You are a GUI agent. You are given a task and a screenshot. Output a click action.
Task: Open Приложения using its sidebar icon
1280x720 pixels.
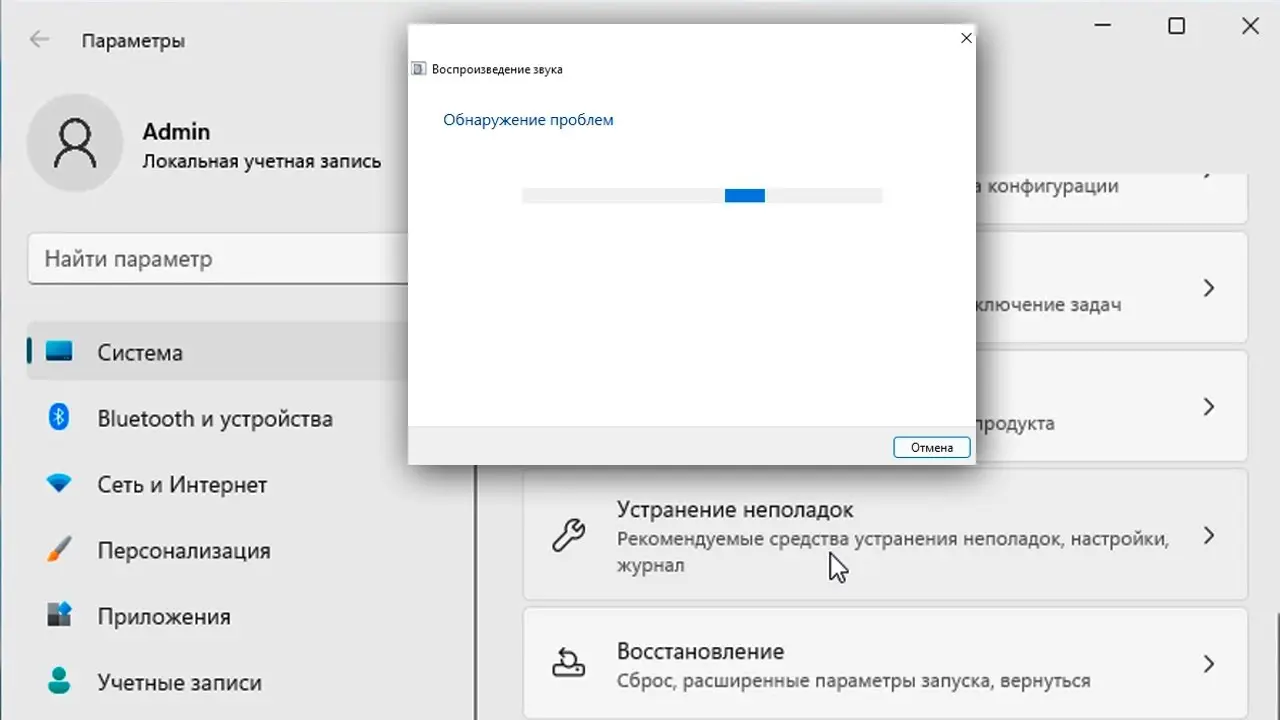pos(59,616)
